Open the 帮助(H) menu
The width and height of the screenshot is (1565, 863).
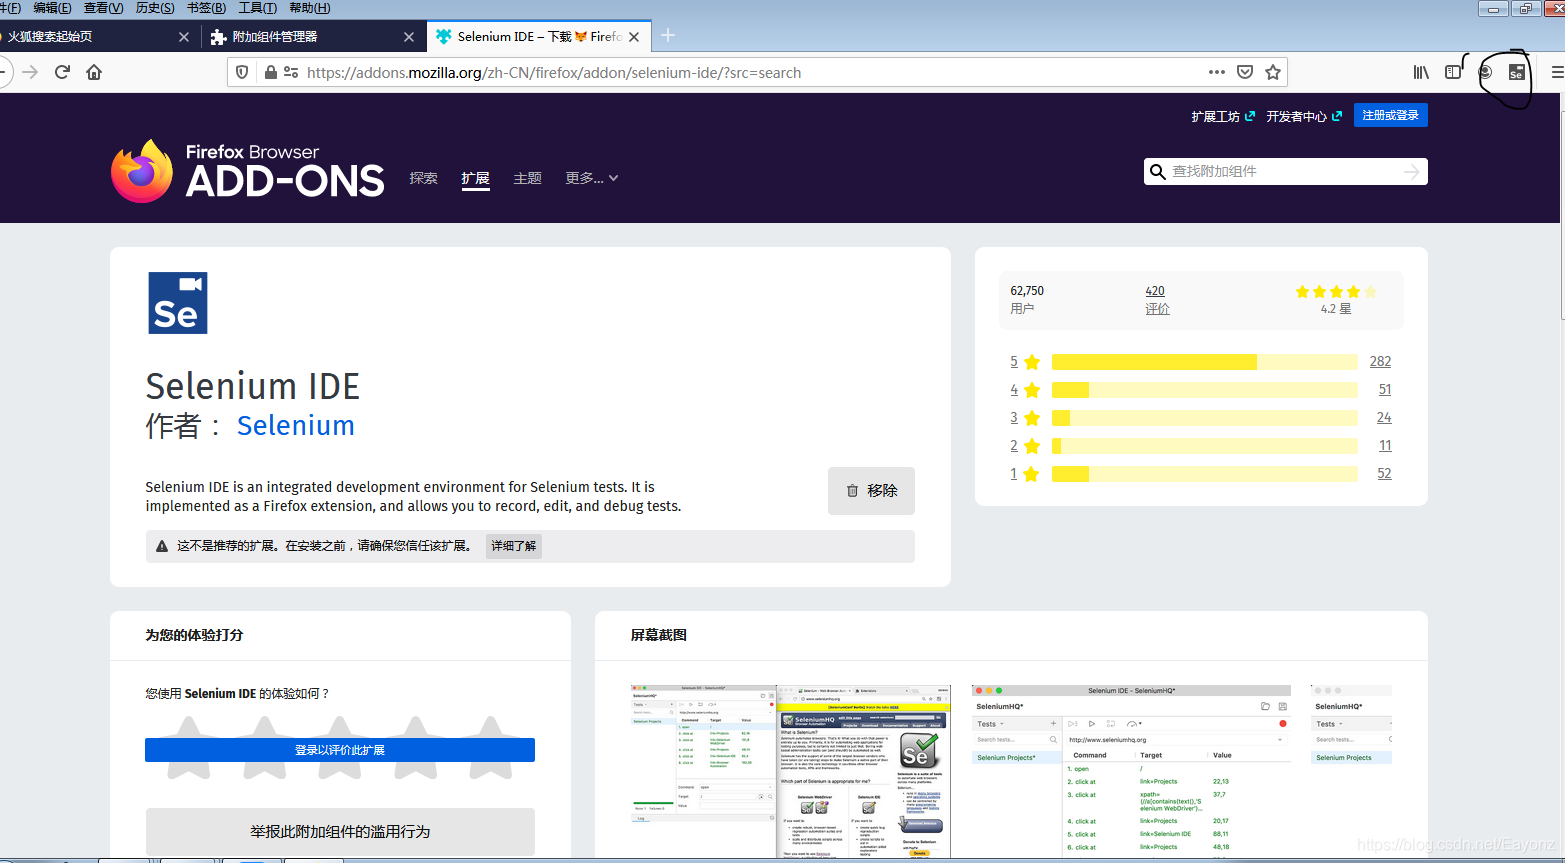(310, 8)
